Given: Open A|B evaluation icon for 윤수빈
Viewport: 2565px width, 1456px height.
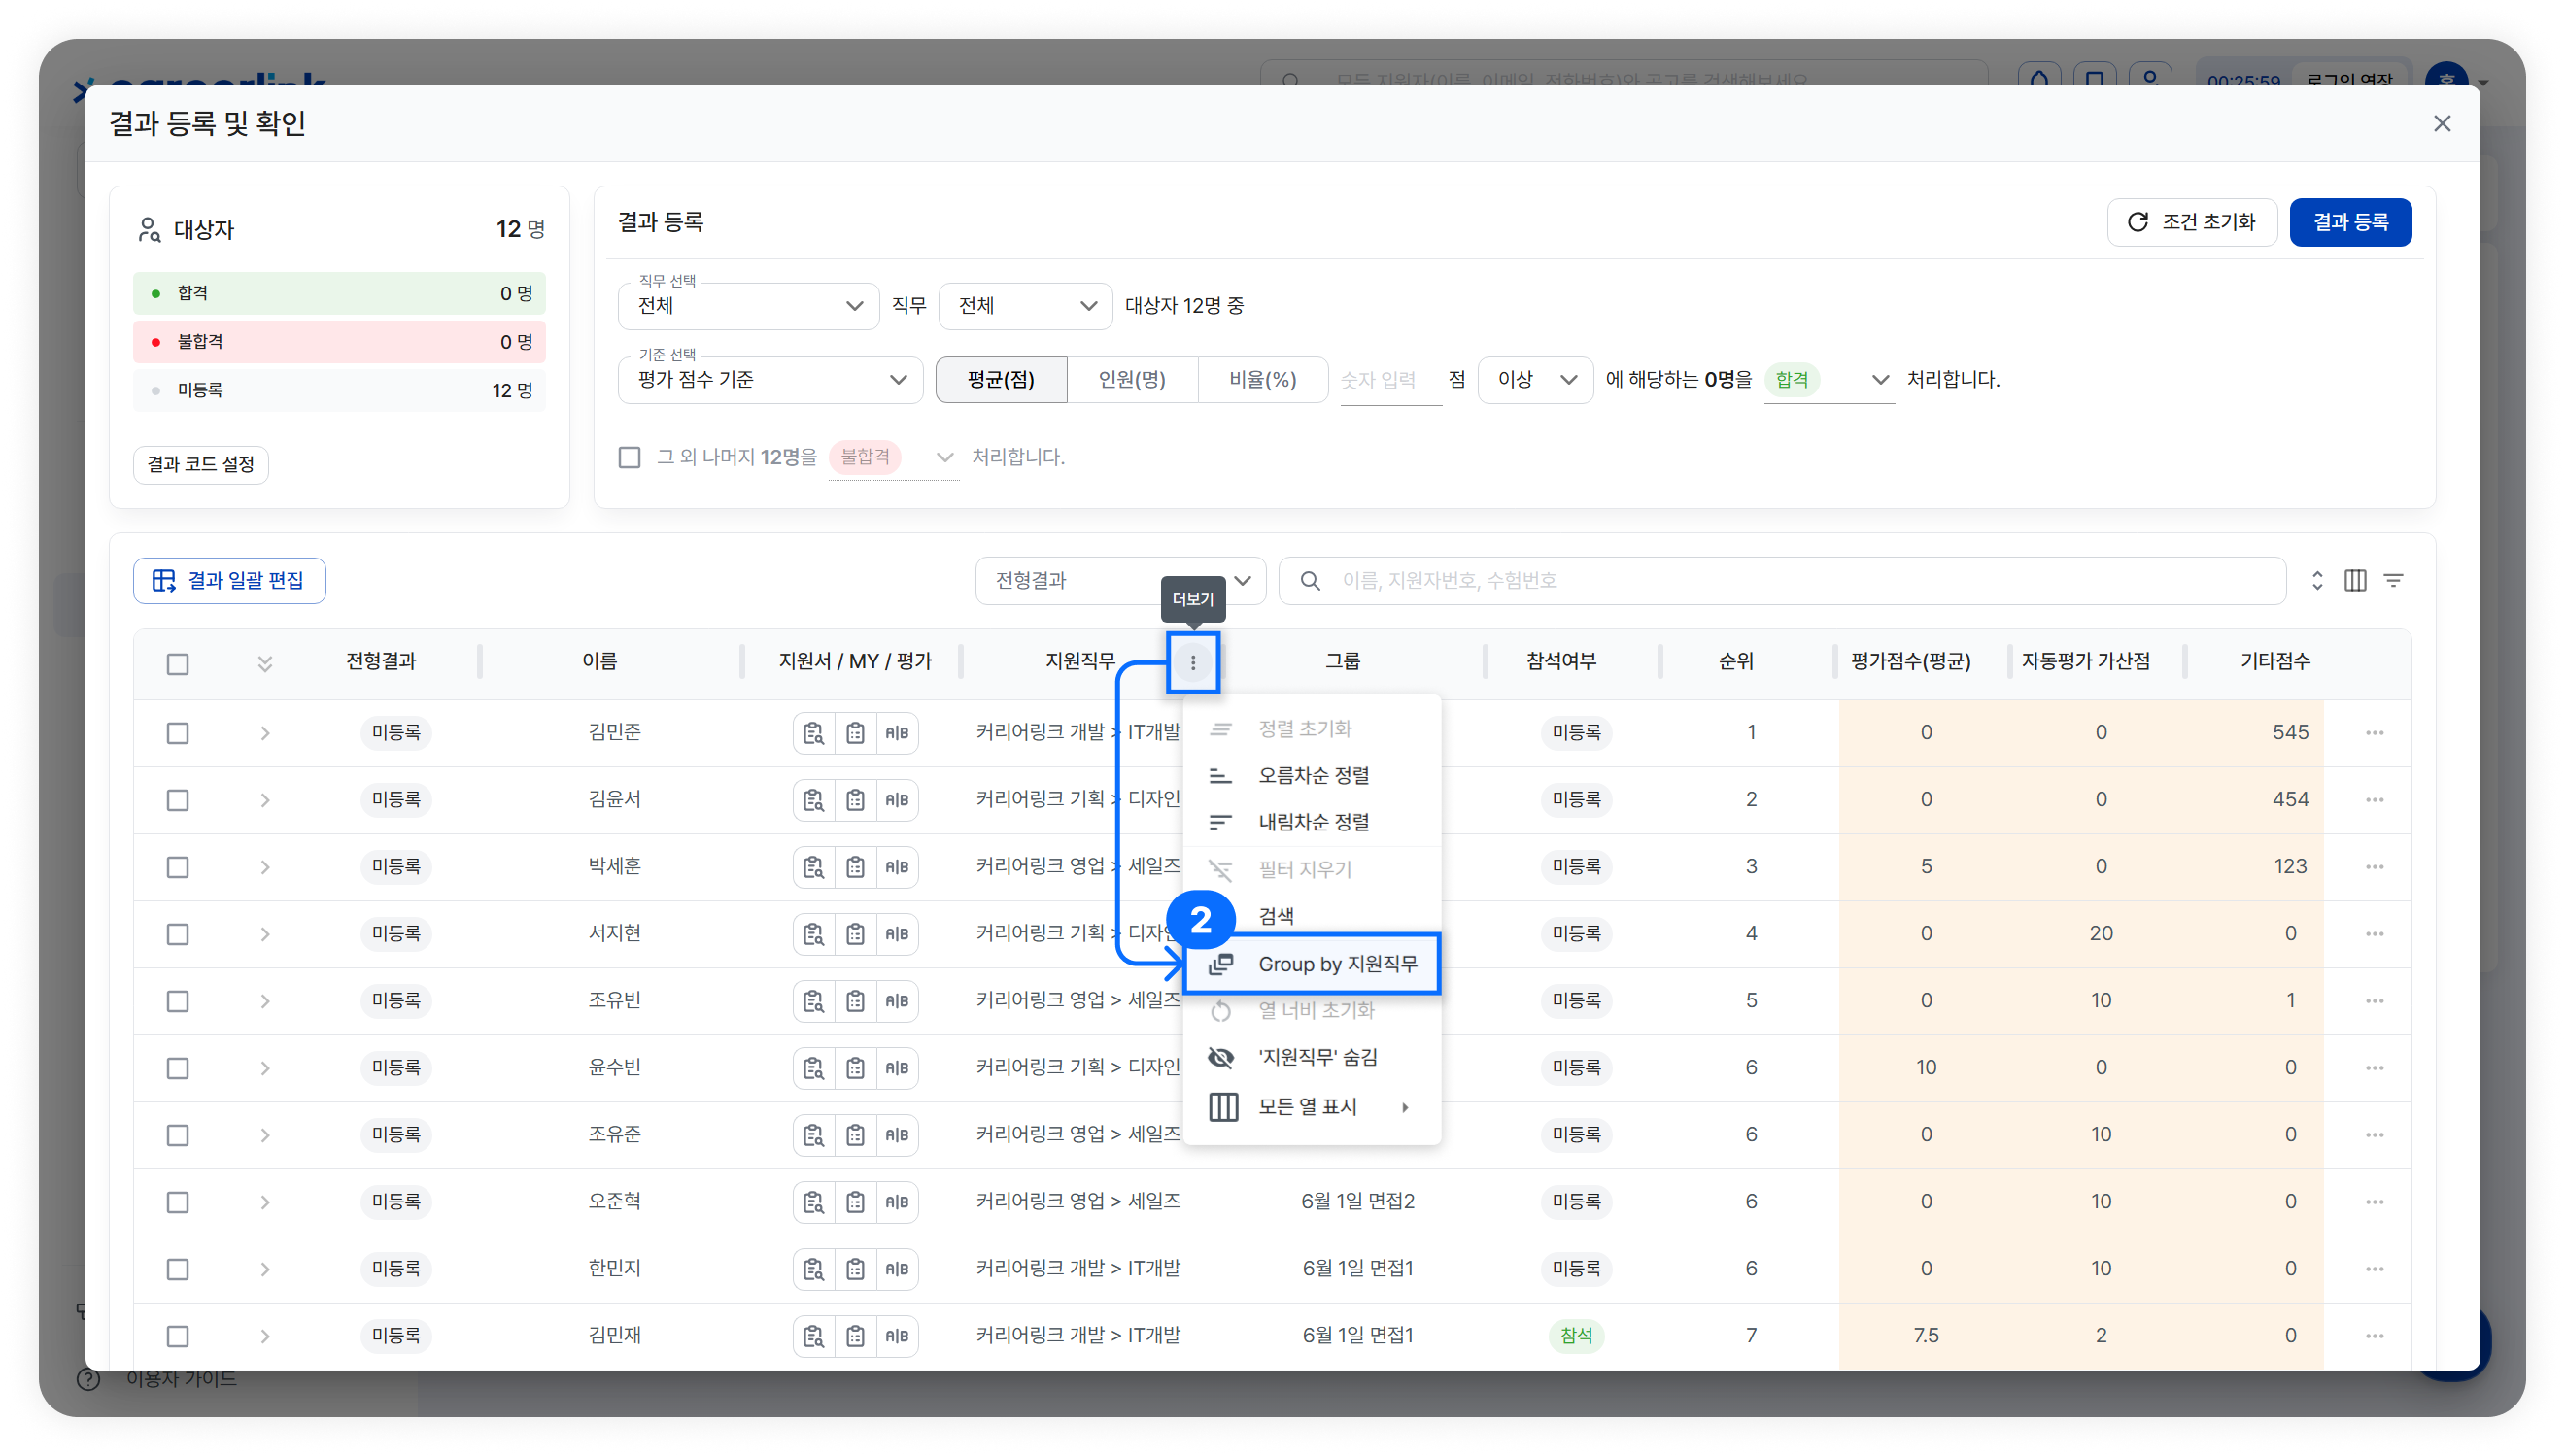Looking at the screenshot, I should (897, 1068).
